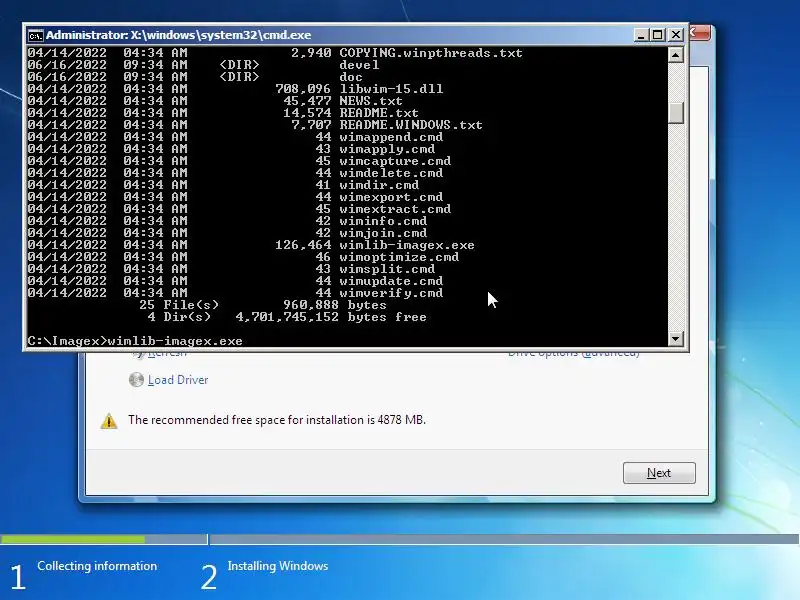The height and width of the screenshot is (600, 800).
Task: Click the wimexport.cmd entry
Action: click(x=391, y=197)
